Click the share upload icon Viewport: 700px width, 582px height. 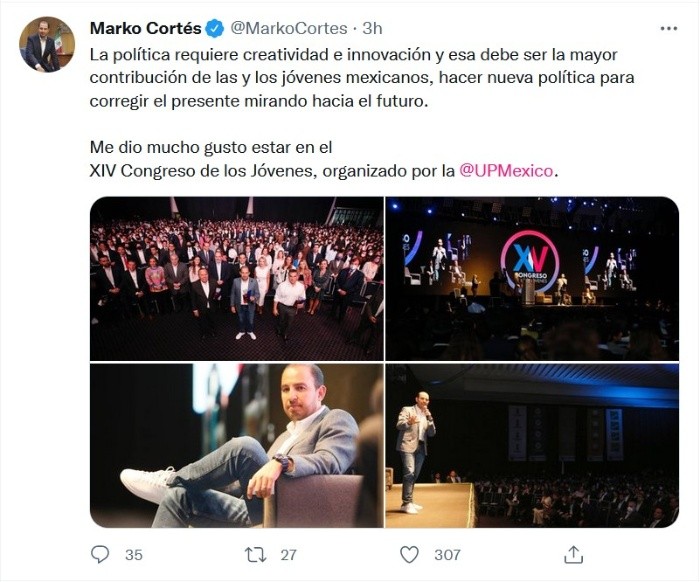573,554
